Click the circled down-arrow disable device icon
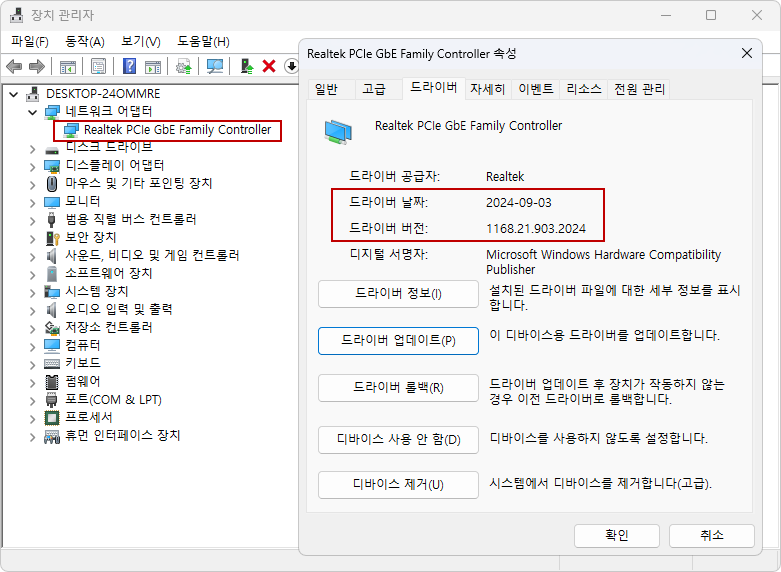781x572 pixels. [291, 66]
